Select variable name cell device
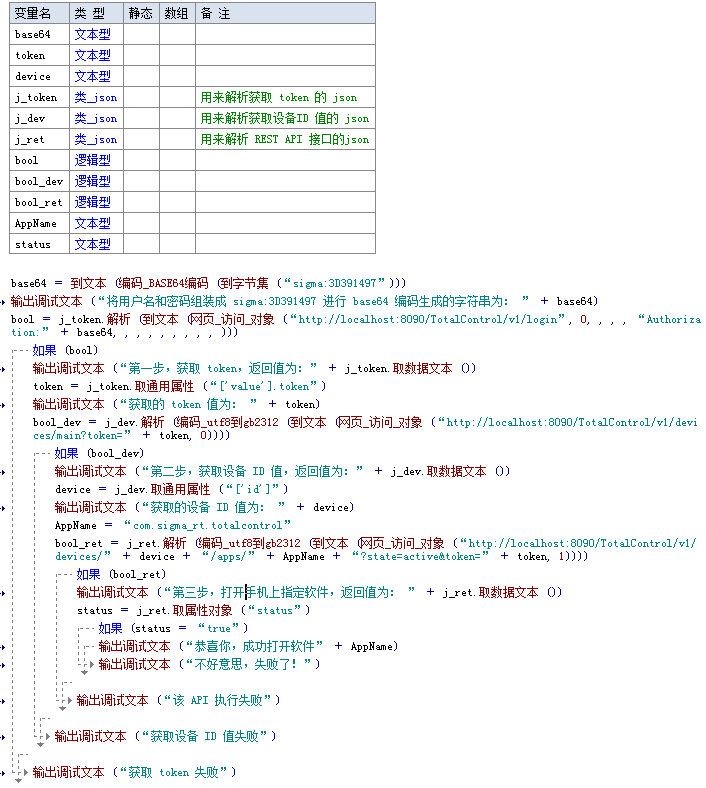 point(39,76)
